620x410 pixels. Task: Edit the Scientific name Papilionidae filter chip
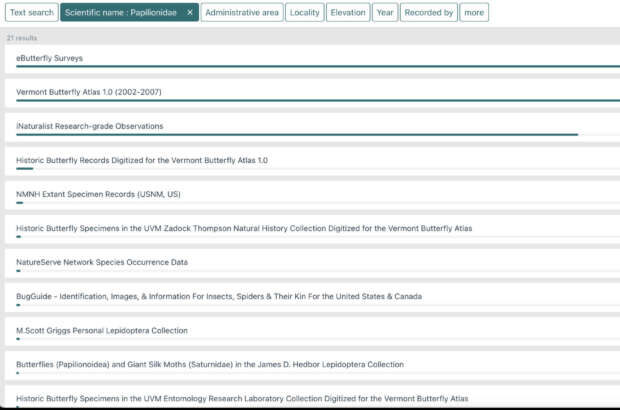[120, 12]
